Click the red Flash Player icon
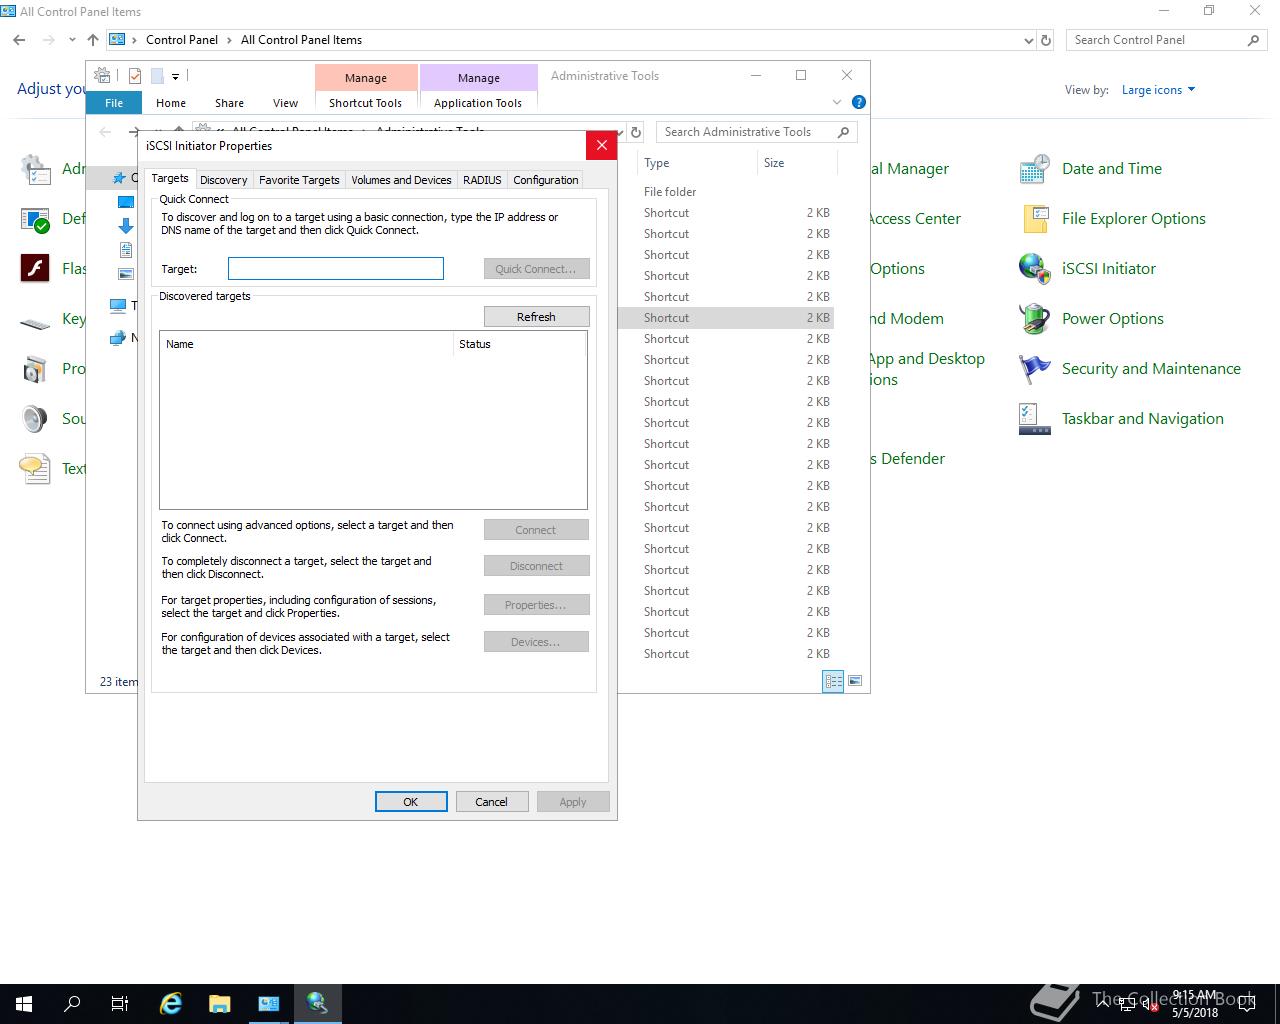Image resolution: width=1280 pixels, height=1024 pixels. (x=35, y=268)
